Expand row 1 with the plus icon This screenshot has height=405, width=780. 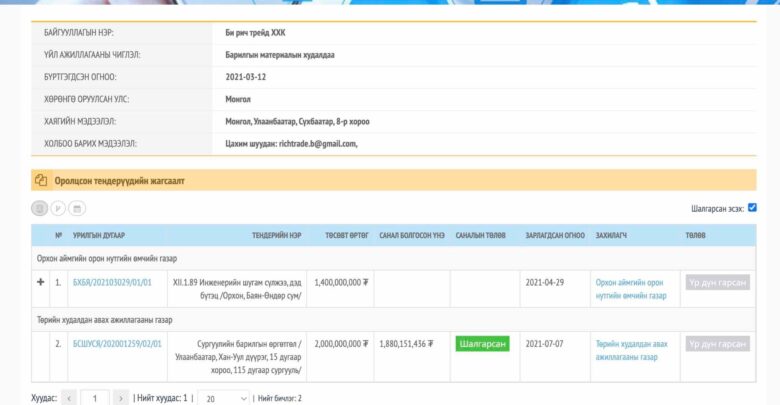(41, 283)
